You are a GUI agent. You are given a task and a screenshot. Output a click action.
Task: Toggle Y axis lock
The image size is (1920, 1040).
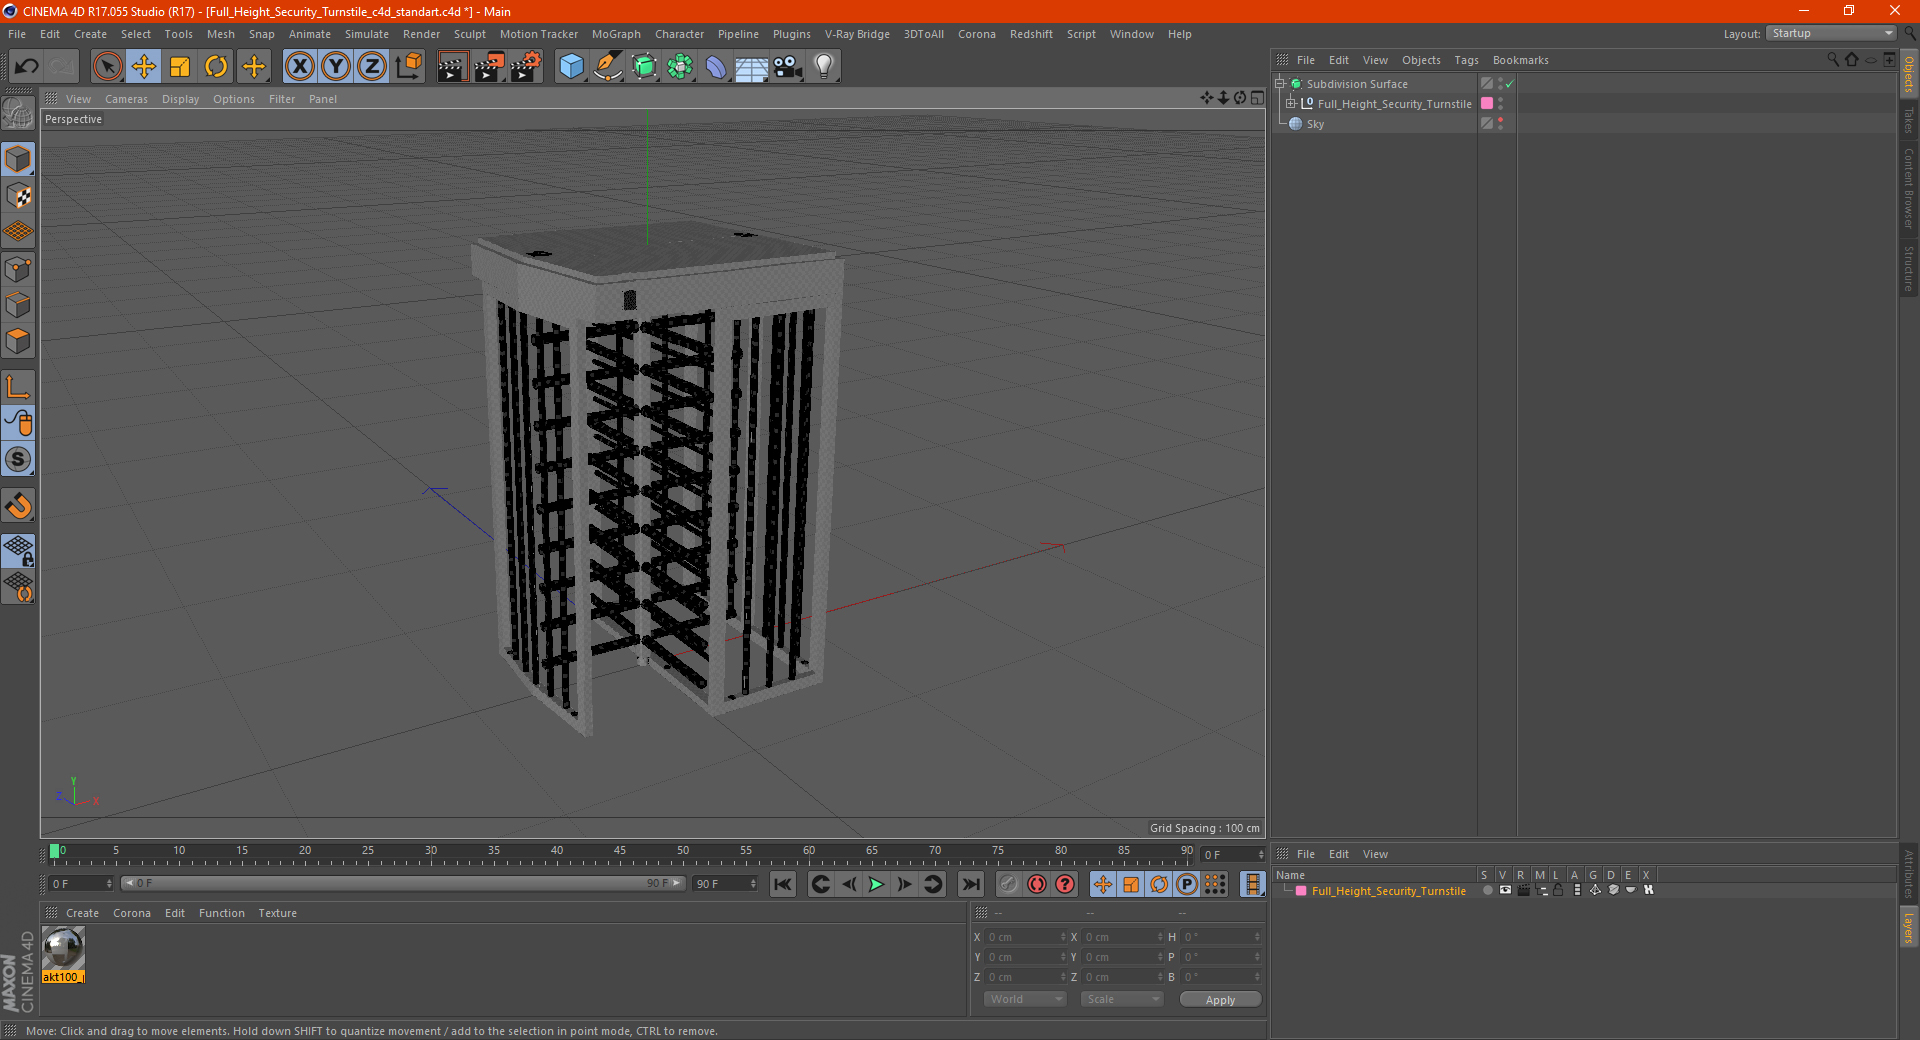[336, 67]
